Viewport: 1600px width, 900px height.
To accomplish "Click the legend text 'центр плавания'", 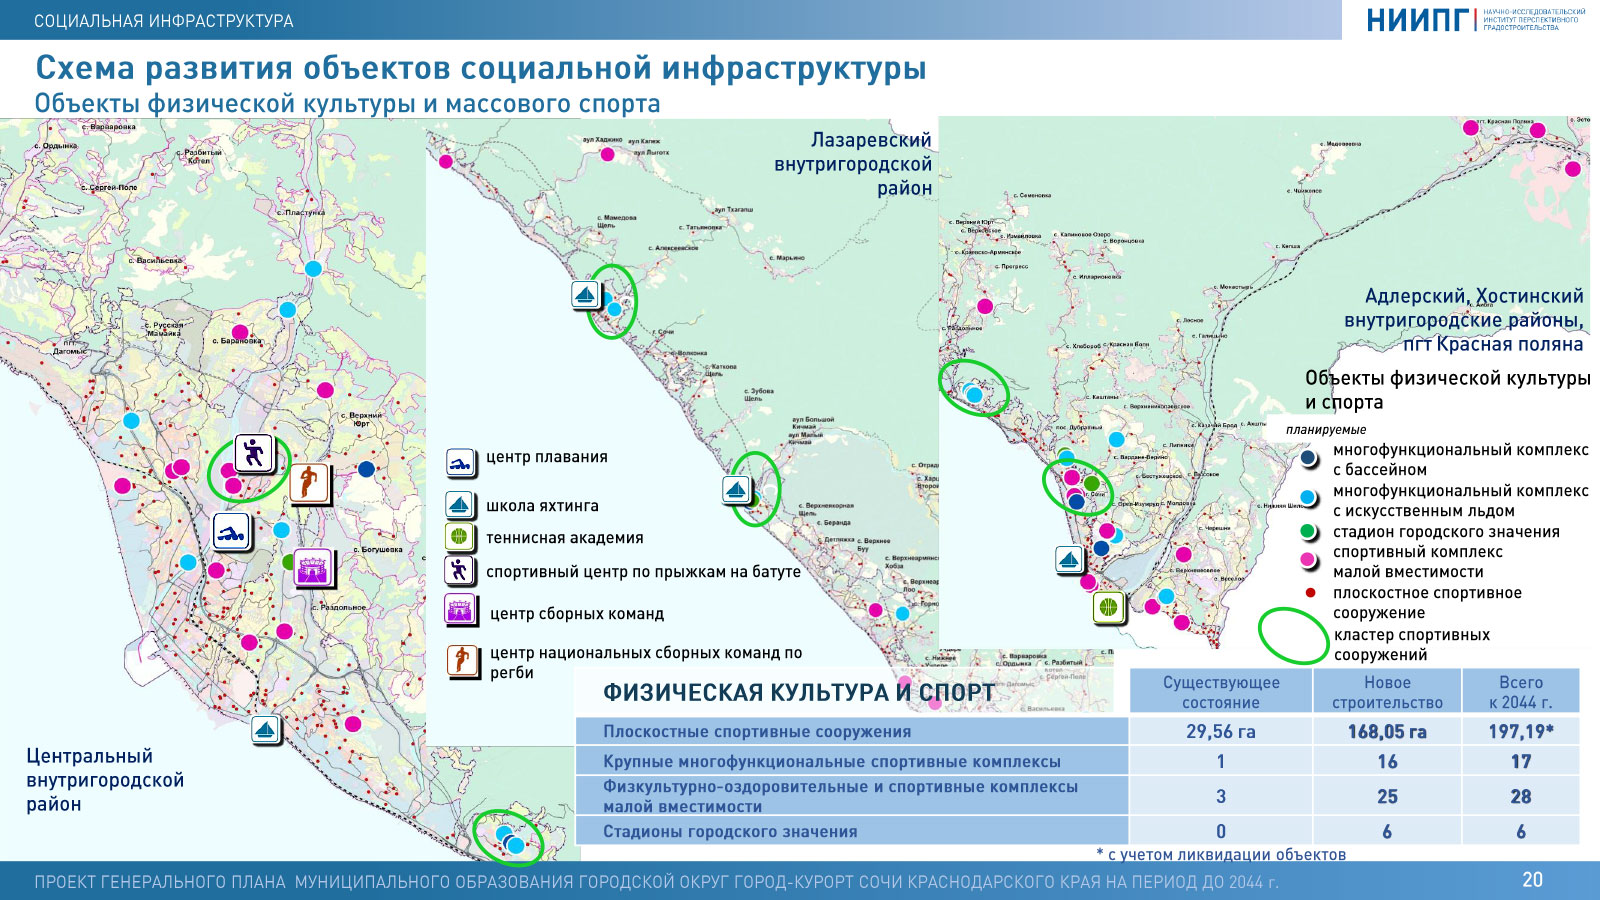I will [547, 457].
